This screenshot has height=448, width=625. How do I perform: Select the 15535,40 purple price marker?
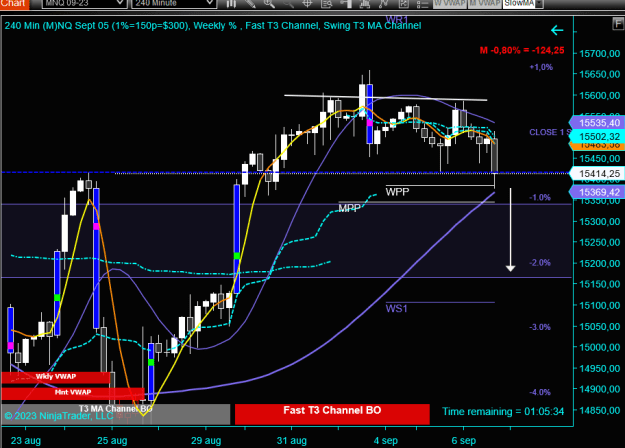(597, 122)
